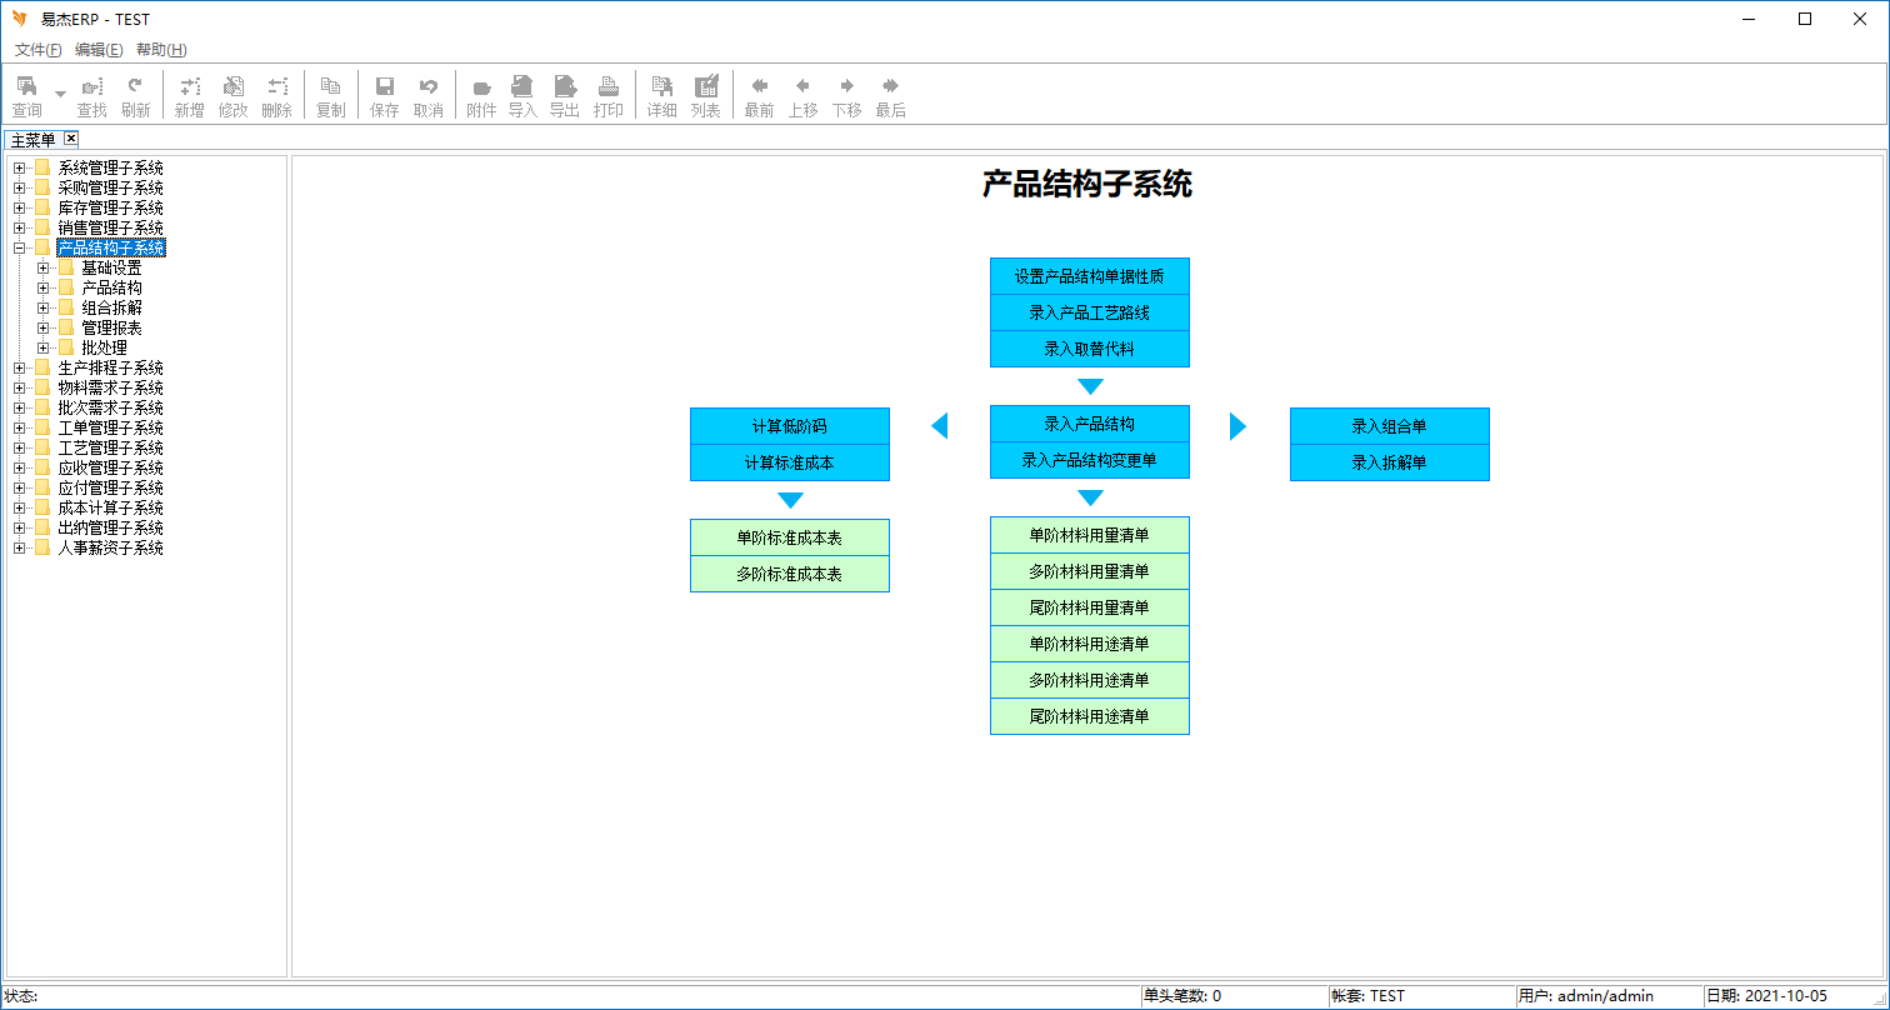
Task: Click the 录入产品结构变更单 button
Action: click(1089, 460)
